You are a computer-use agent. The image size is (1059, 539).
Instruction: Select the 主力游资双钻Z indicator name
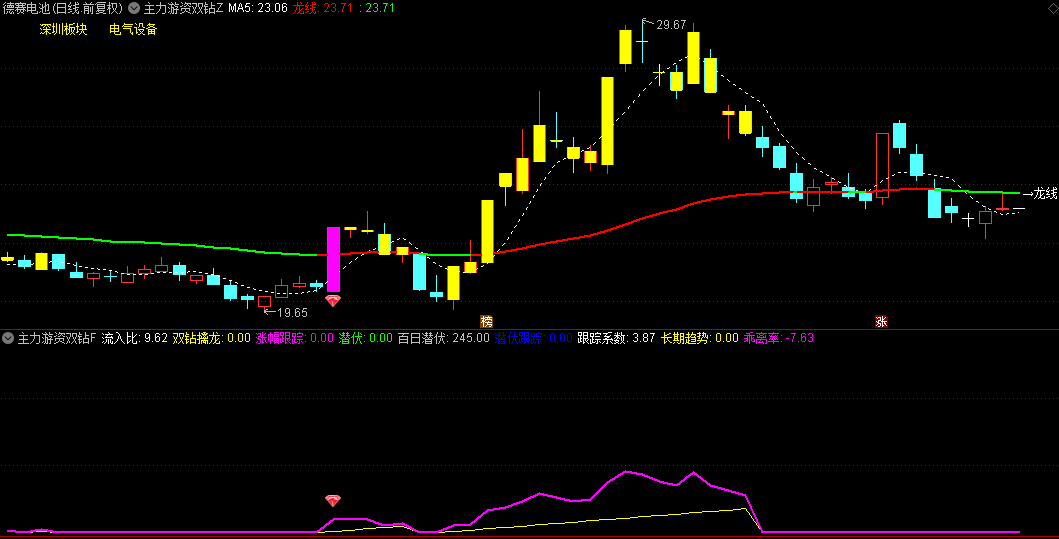(x=183, y=8)
